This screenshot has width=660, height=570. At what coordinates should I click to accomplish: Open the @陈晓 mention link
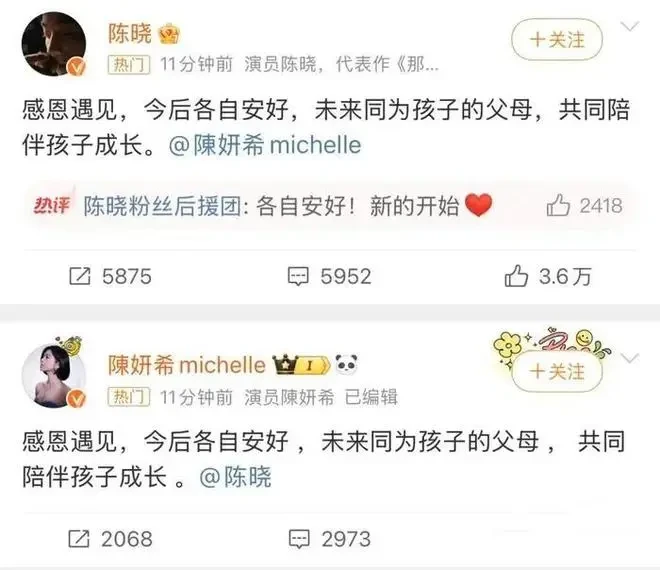click(235, 477)
